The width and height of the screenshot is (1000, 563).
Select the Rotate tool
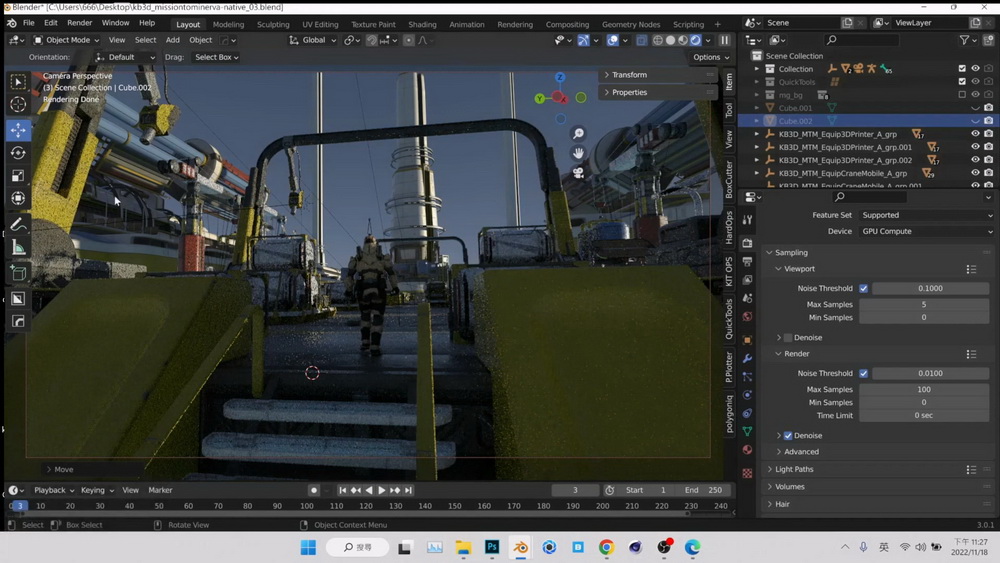click(x=18, y=153)
